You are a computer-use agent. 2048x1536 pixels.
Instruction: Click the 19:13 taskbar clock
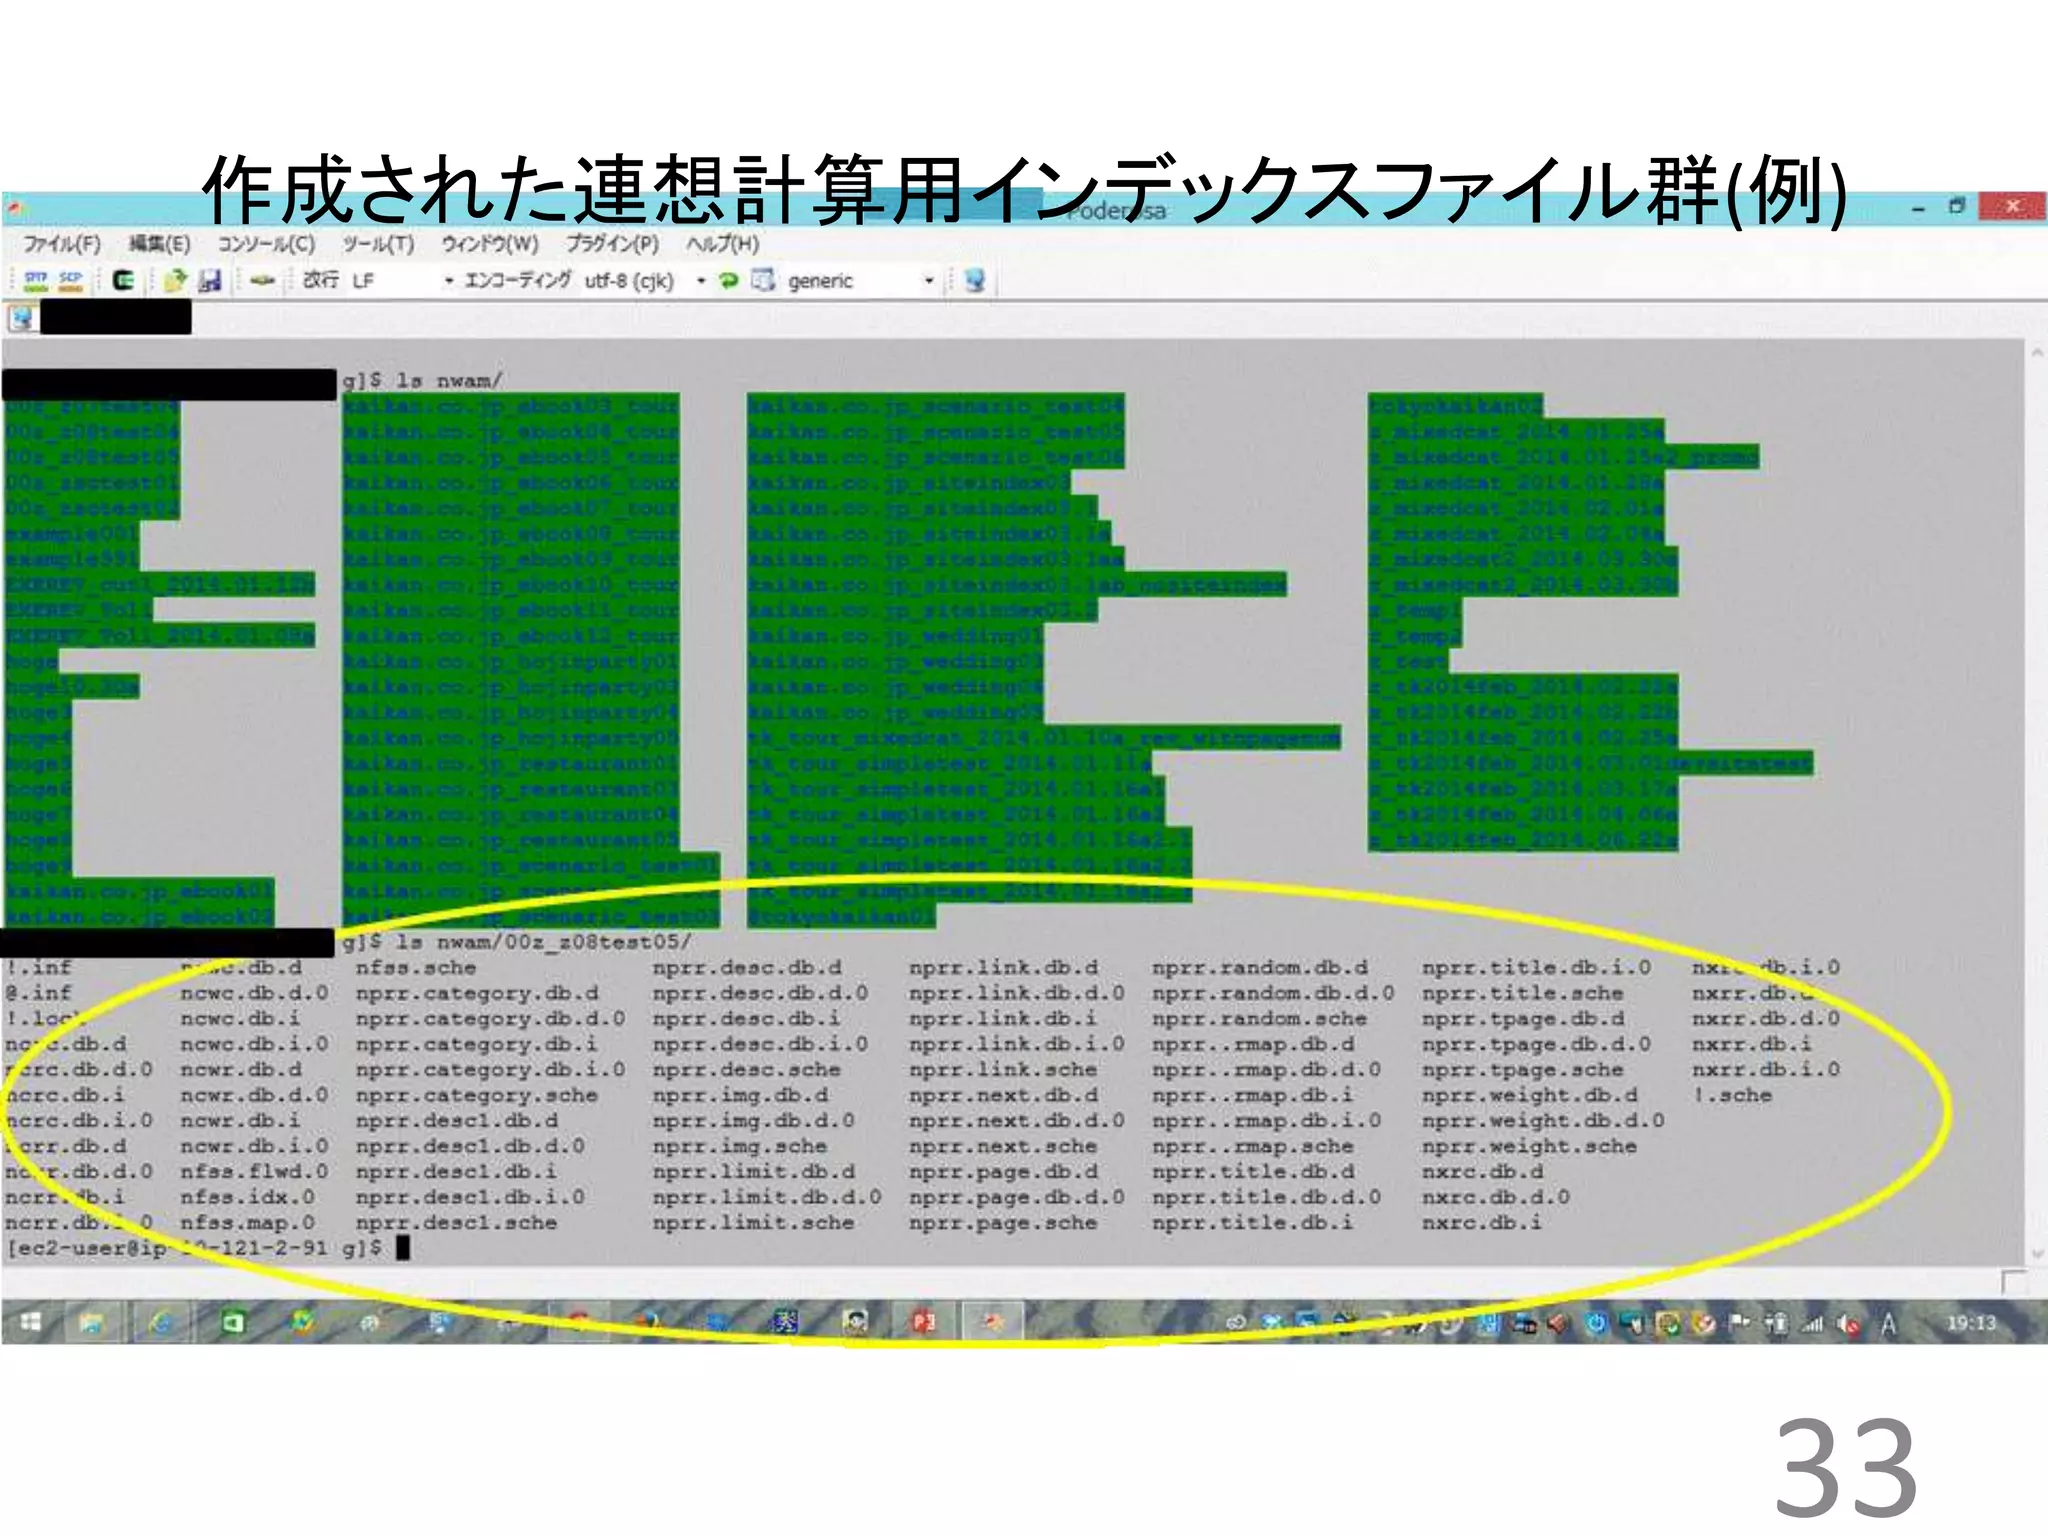click(1971, 1323)
